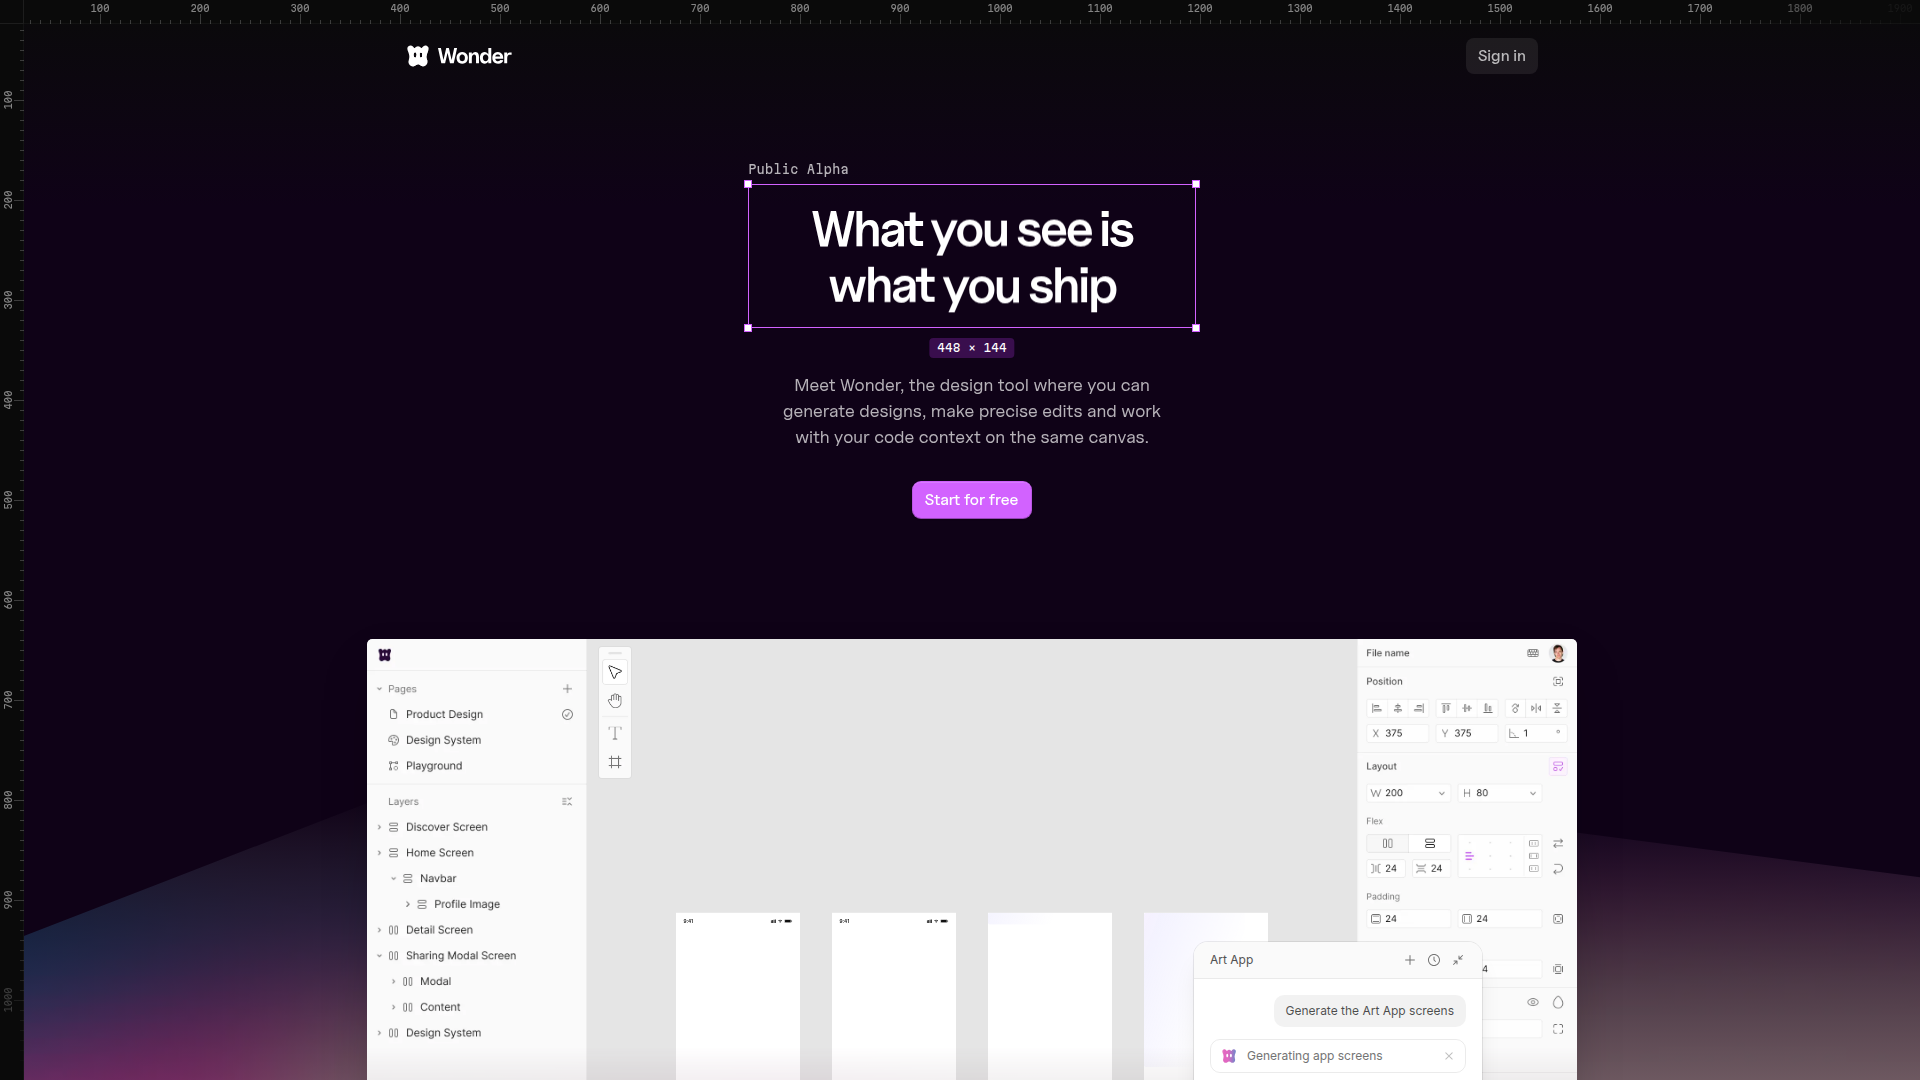Click the collapse all layers icon

[x=567, y=802]
